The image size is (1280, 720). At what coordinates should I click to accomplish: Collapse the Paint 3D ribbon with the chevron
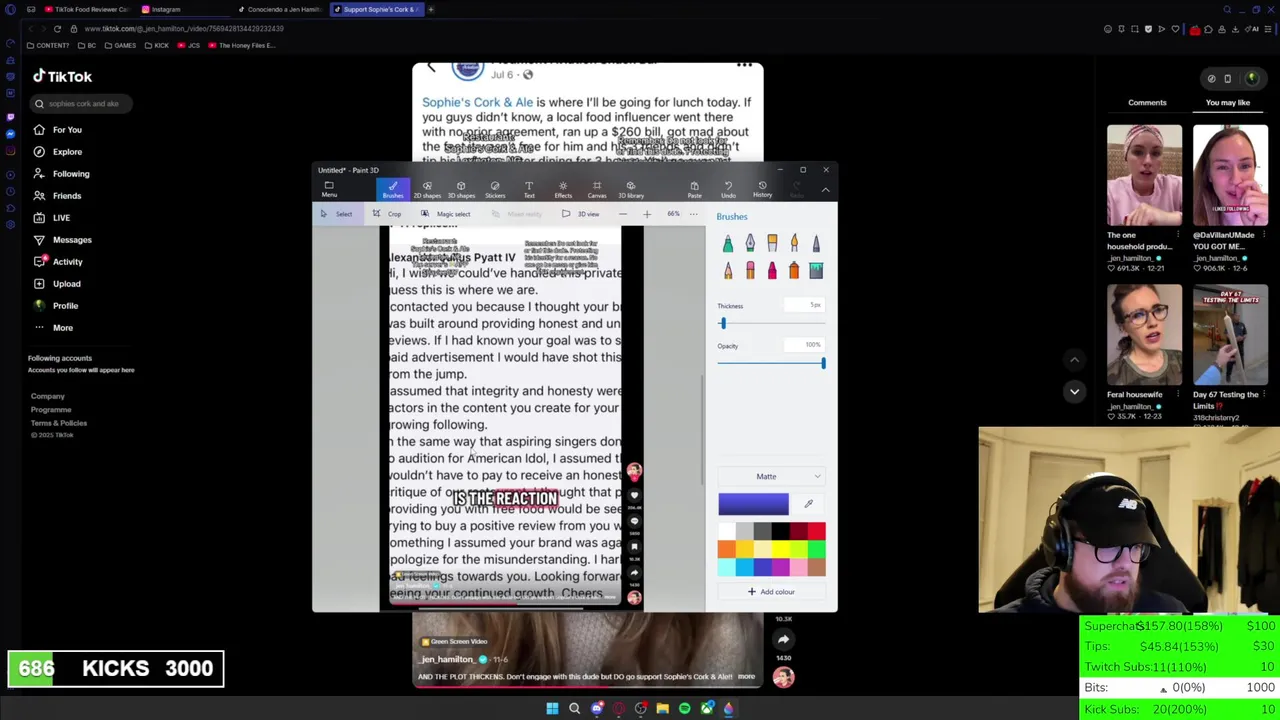click(x=825, y=190)
